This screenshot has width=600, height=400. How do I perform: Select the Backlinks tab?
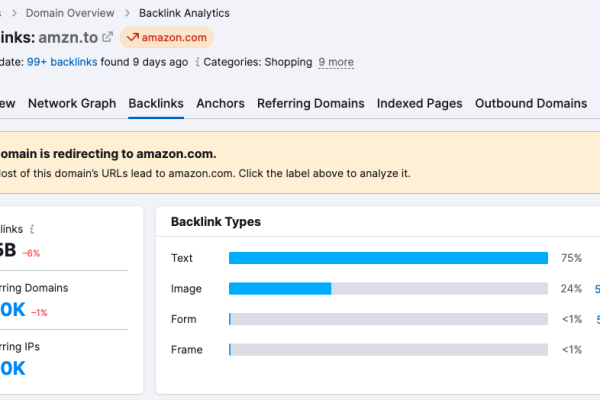pyautogui.click(x=156, y=103)
